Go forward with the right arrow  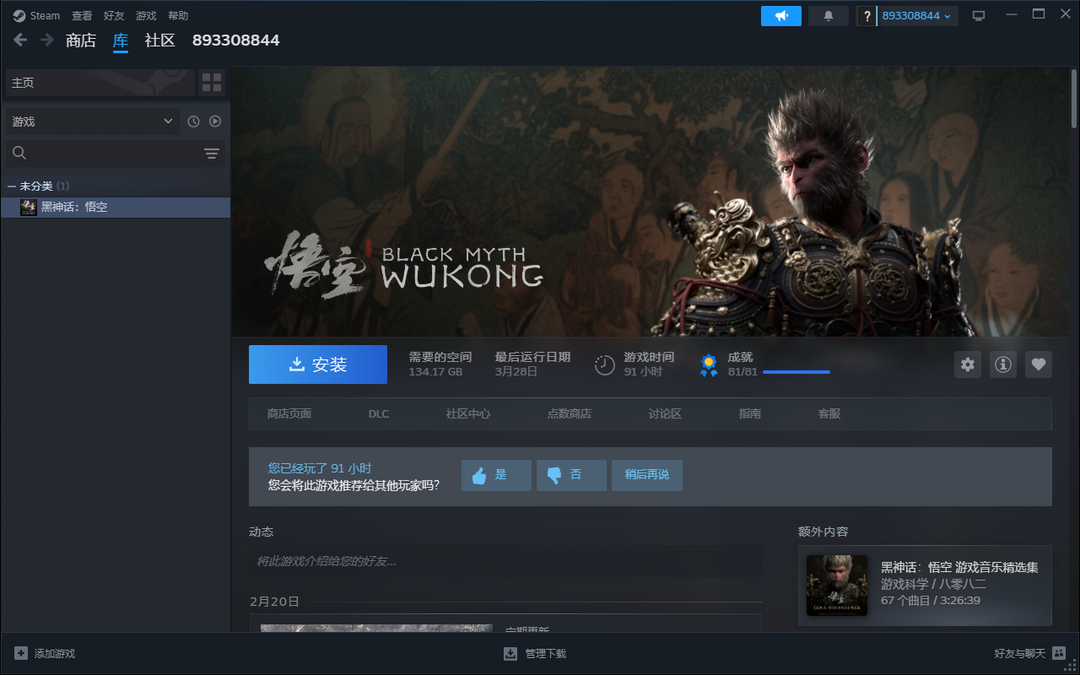47,40
